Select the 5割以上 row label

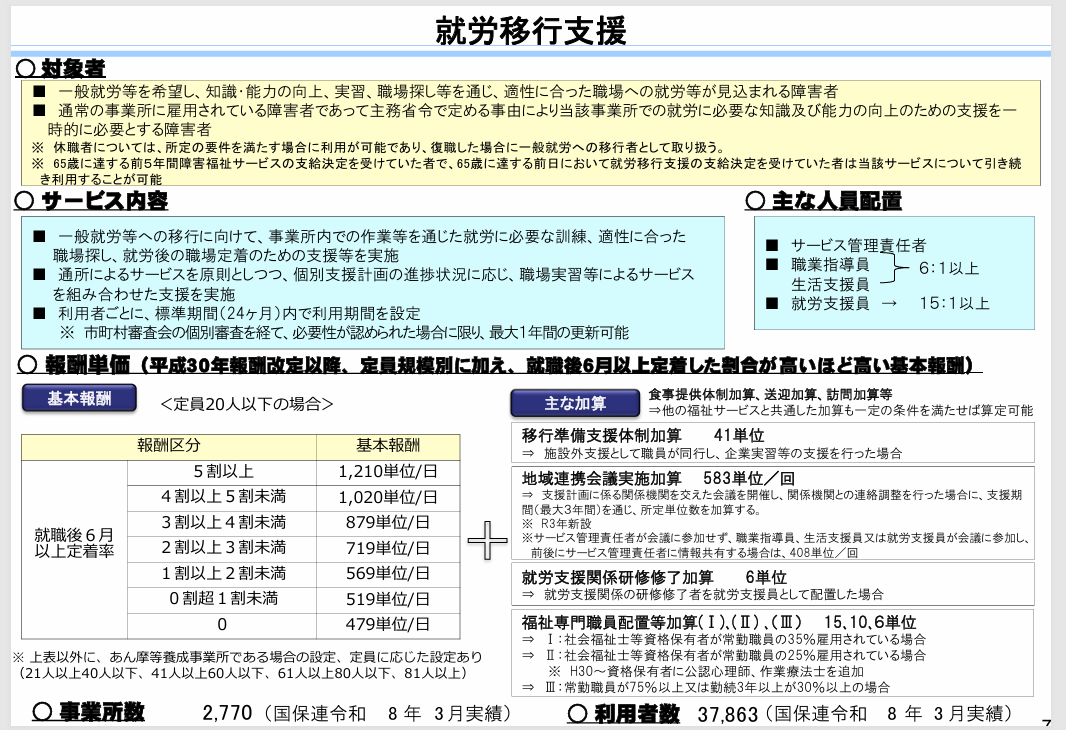(x=222, y=472)
